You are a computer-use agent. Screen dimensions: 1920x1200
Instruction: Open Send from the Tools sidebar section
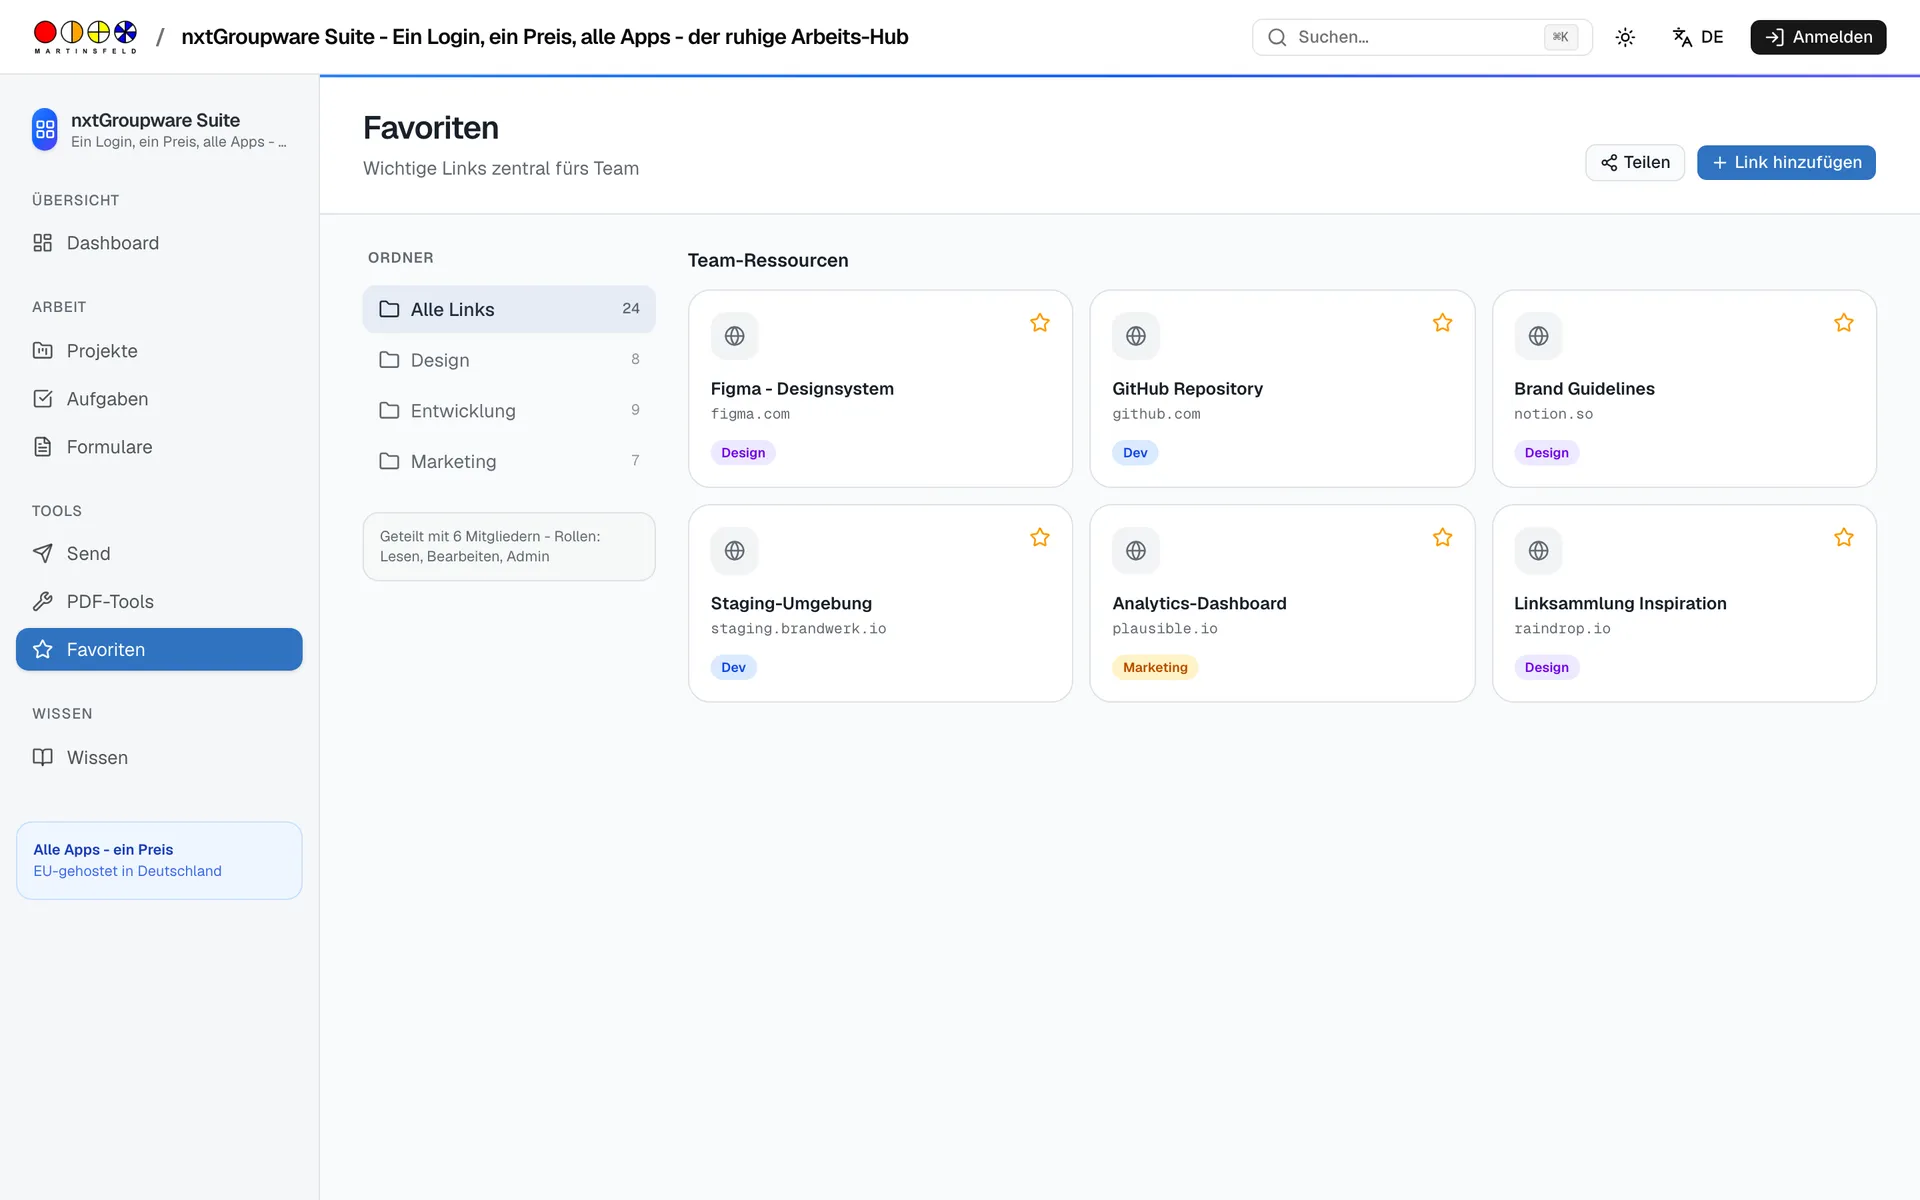(x=159, y=554)
